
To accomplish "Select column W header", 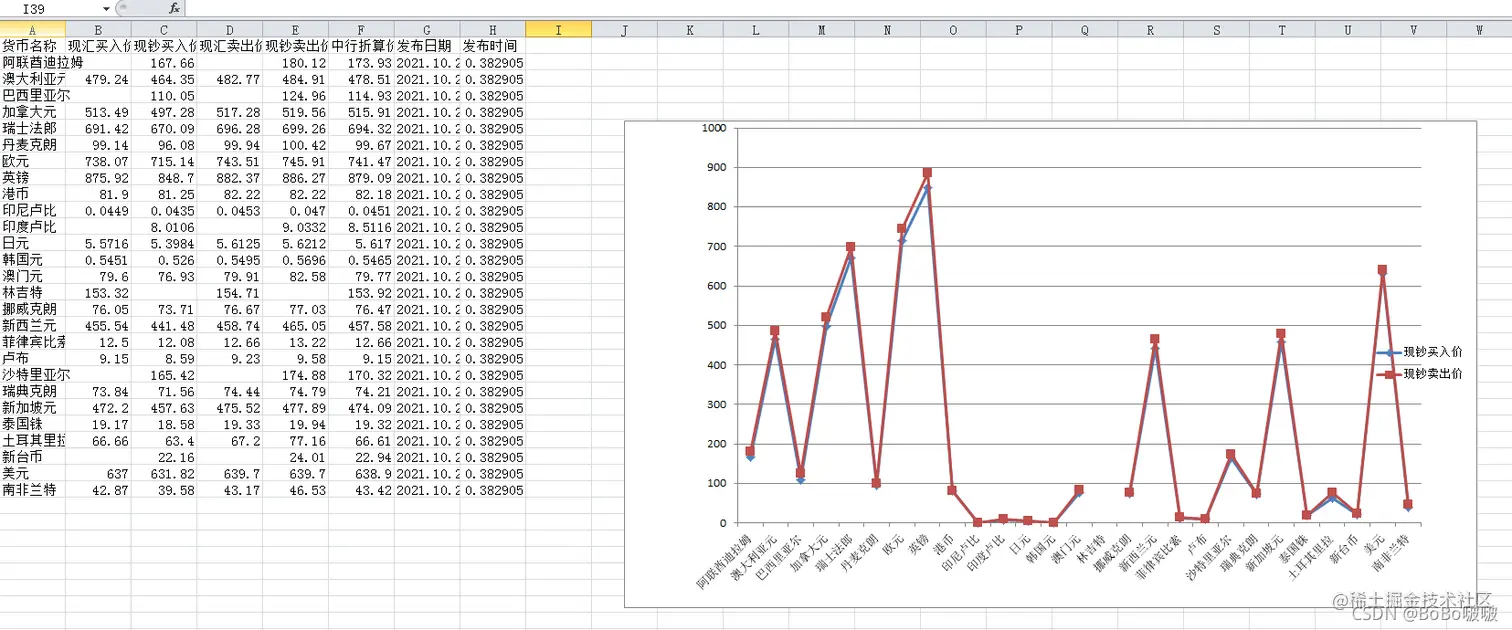I will 1479,30.
